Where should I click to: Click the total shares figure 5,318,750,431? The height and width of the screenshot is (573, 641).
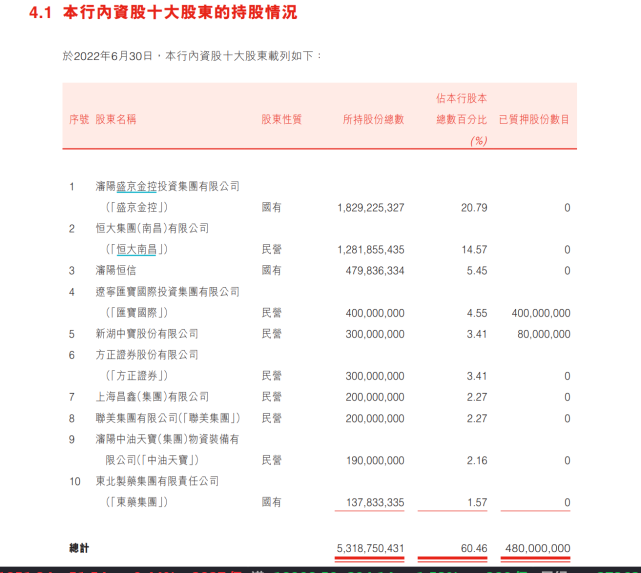pyautogui.click(x=370, y=548)
